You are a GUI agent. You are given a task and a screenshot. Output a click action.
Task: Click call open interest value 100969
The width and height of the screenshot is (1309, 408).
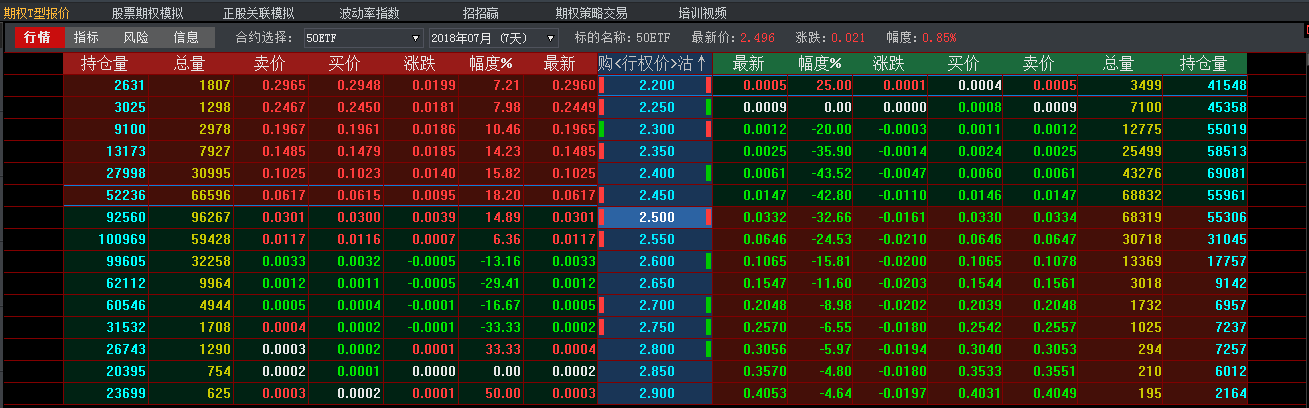click(x=122, y=239)
